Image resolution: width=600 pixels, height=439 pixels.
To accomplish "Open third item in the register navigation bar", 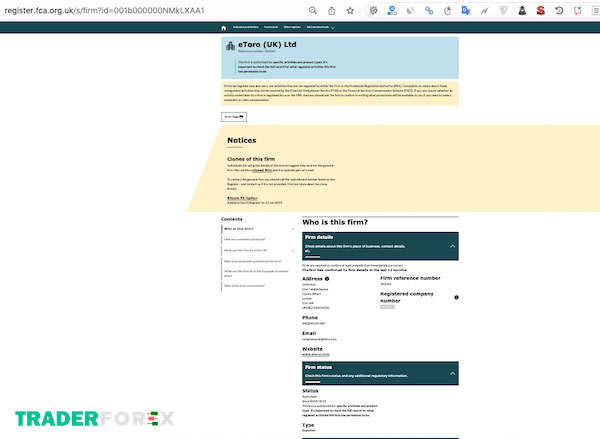I will (292, 27).
